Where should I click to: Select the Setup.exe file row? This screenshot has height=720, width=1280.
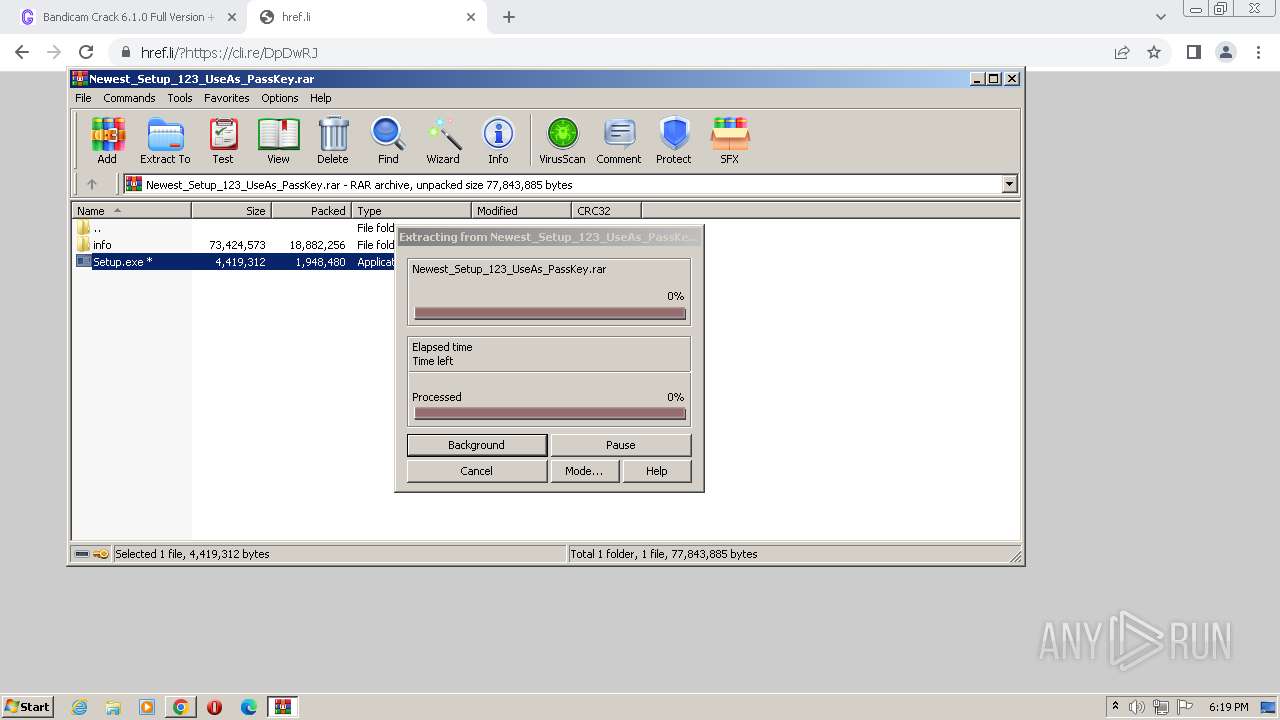pyautogui.click(x=236, y=262)
